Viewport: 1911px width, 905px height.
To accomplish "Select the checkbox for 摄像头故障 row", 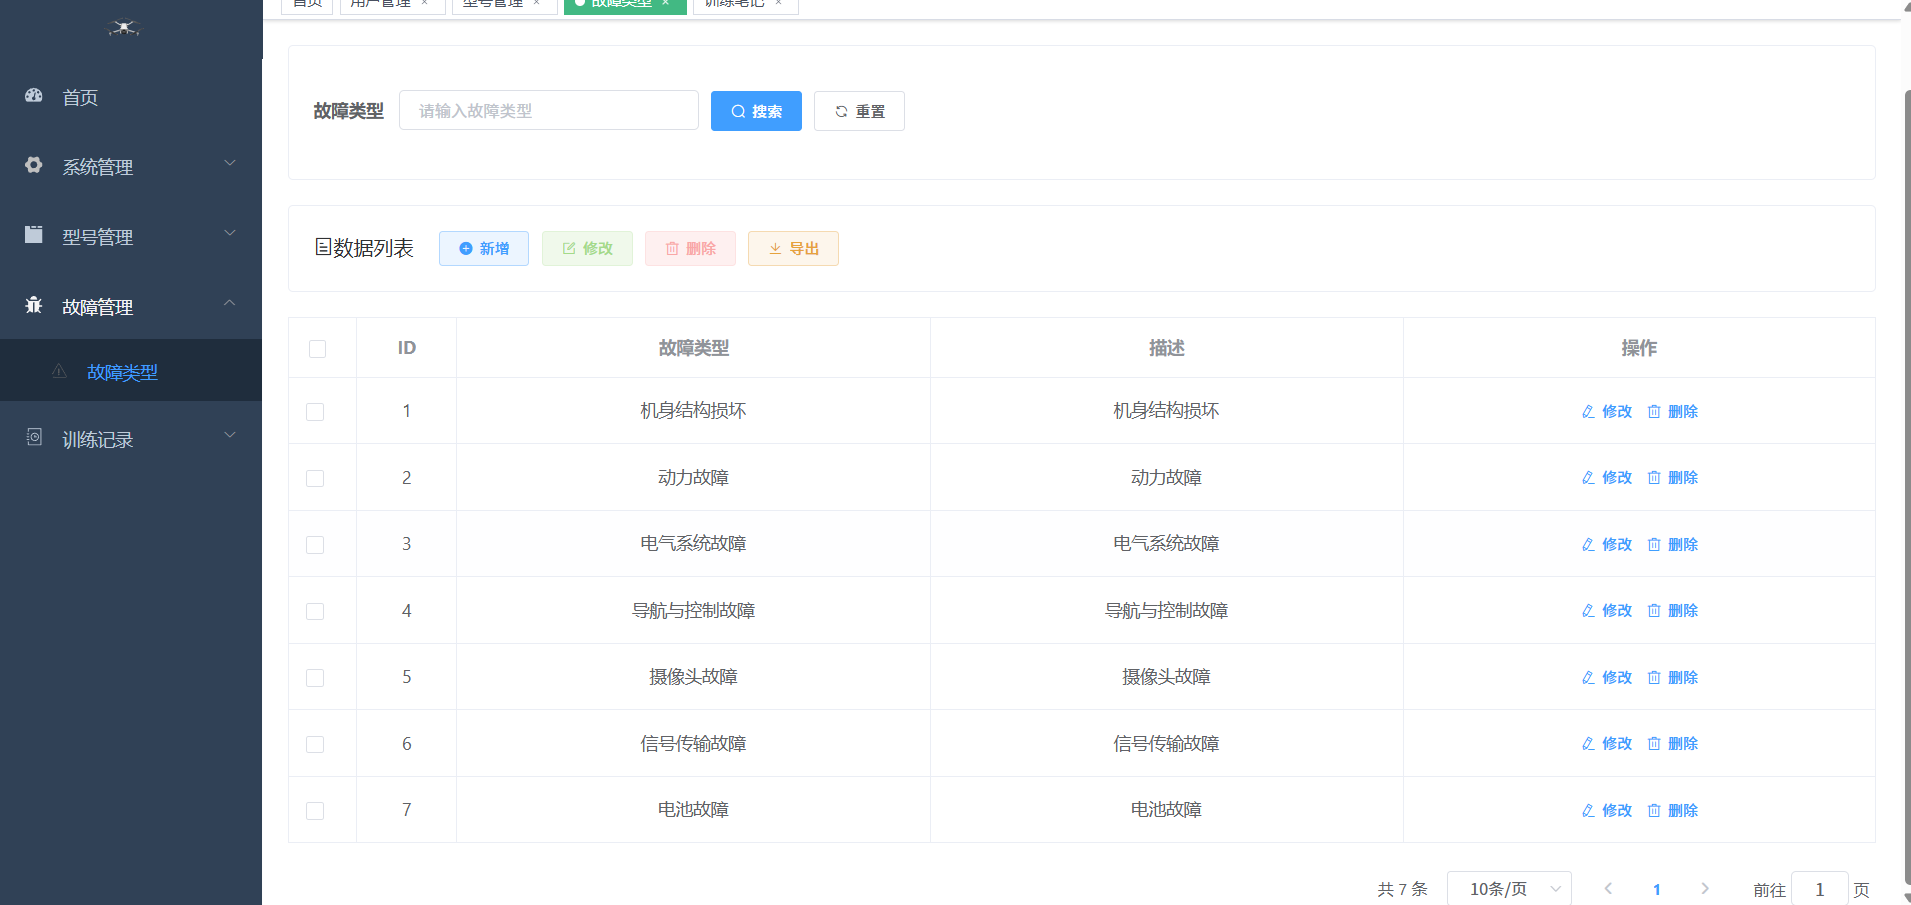I will [315, 678].
